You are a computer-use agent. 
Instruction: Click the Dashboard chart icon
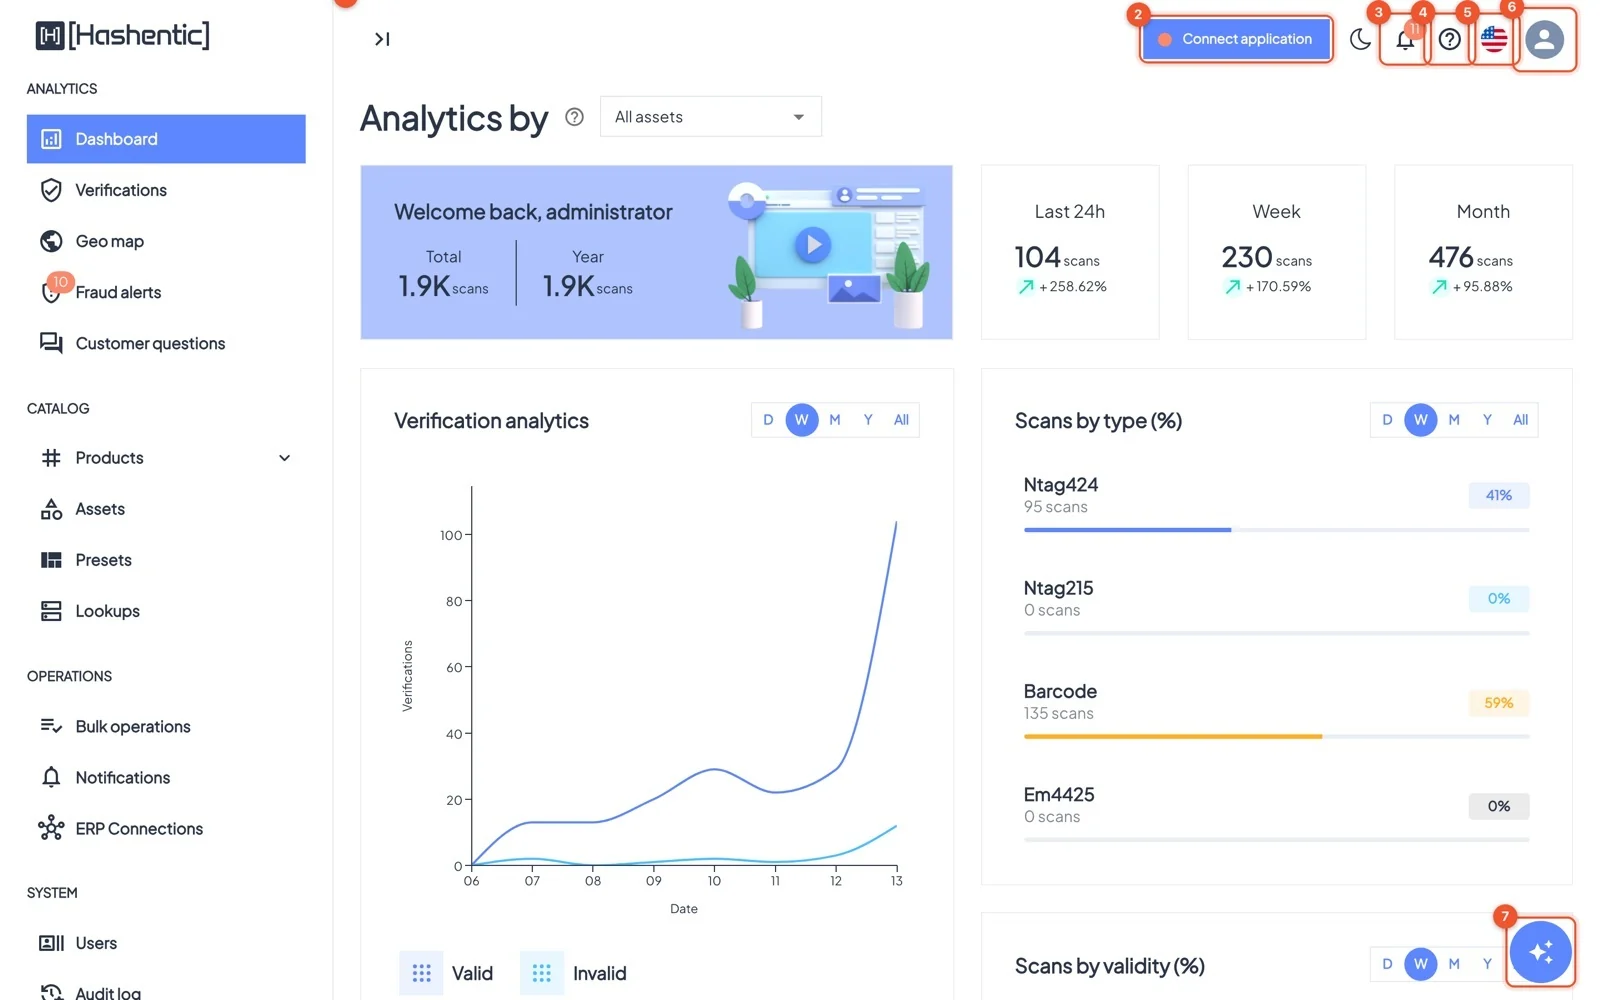pos(51,139)
